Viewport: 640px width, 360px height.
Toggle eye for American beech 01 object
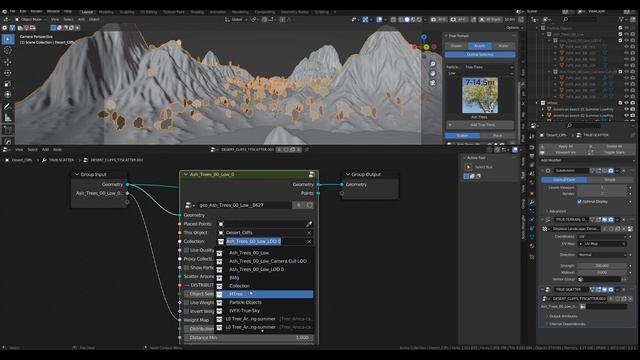626,109
